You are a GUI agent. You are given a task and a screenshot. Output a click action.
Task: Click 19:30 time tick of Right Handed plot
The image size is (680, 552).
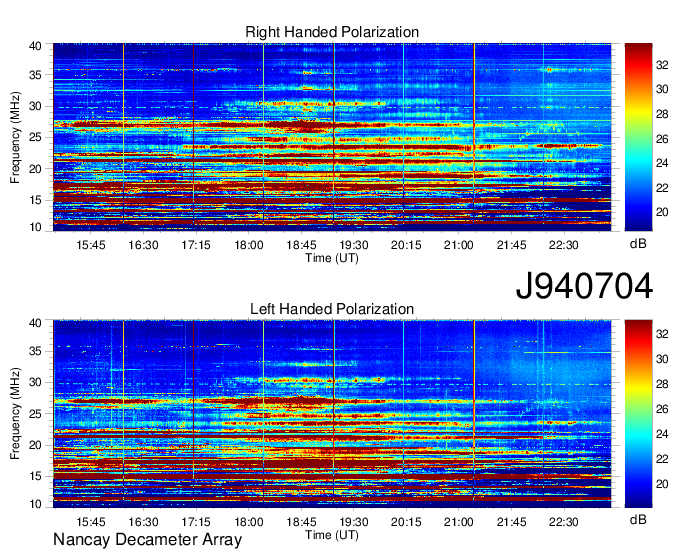pyautogui.click(x=354, y=245)
